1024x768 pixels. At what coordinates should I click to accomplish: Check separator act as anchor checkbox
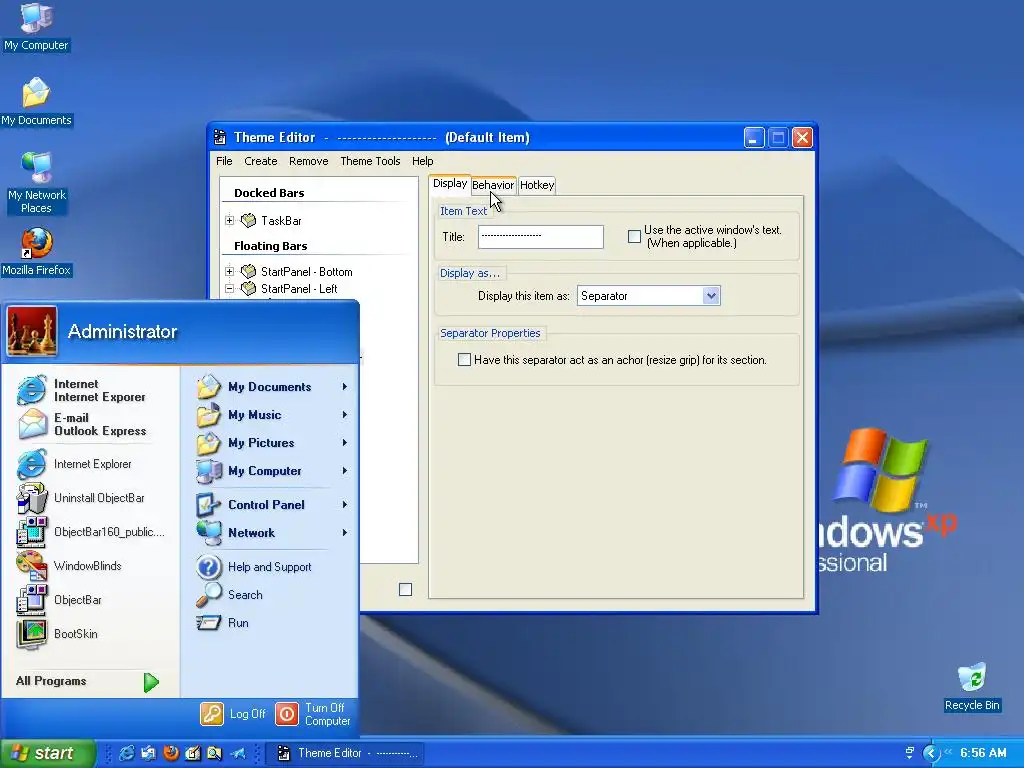tap(464, 360)
